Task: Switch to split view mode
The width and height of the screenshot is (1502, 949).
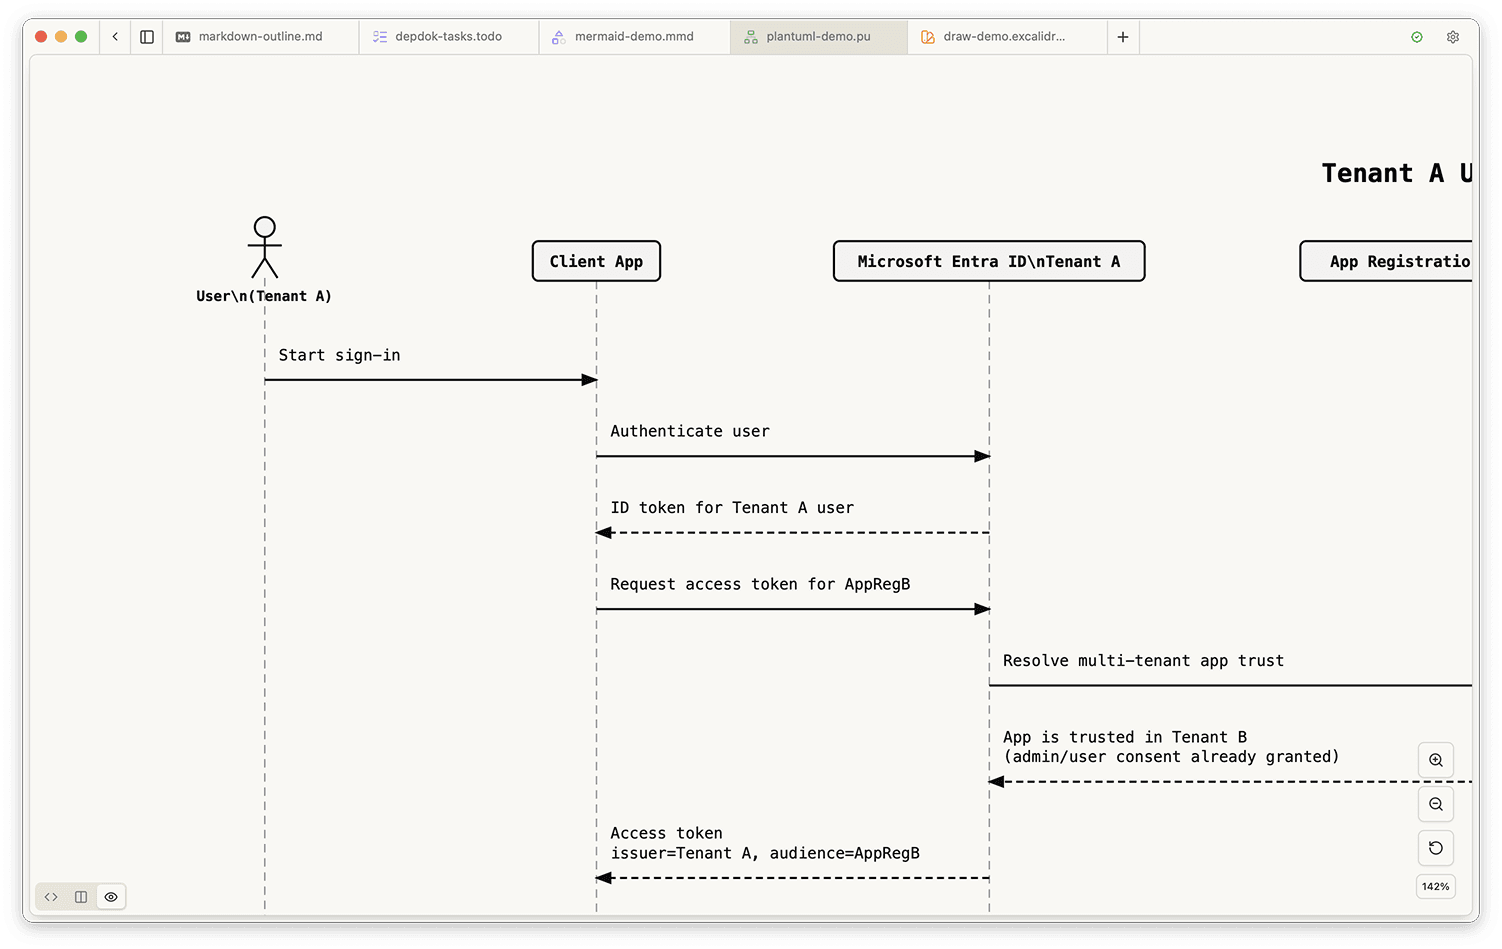Action: pyautogui.click(x=81, y=897)
